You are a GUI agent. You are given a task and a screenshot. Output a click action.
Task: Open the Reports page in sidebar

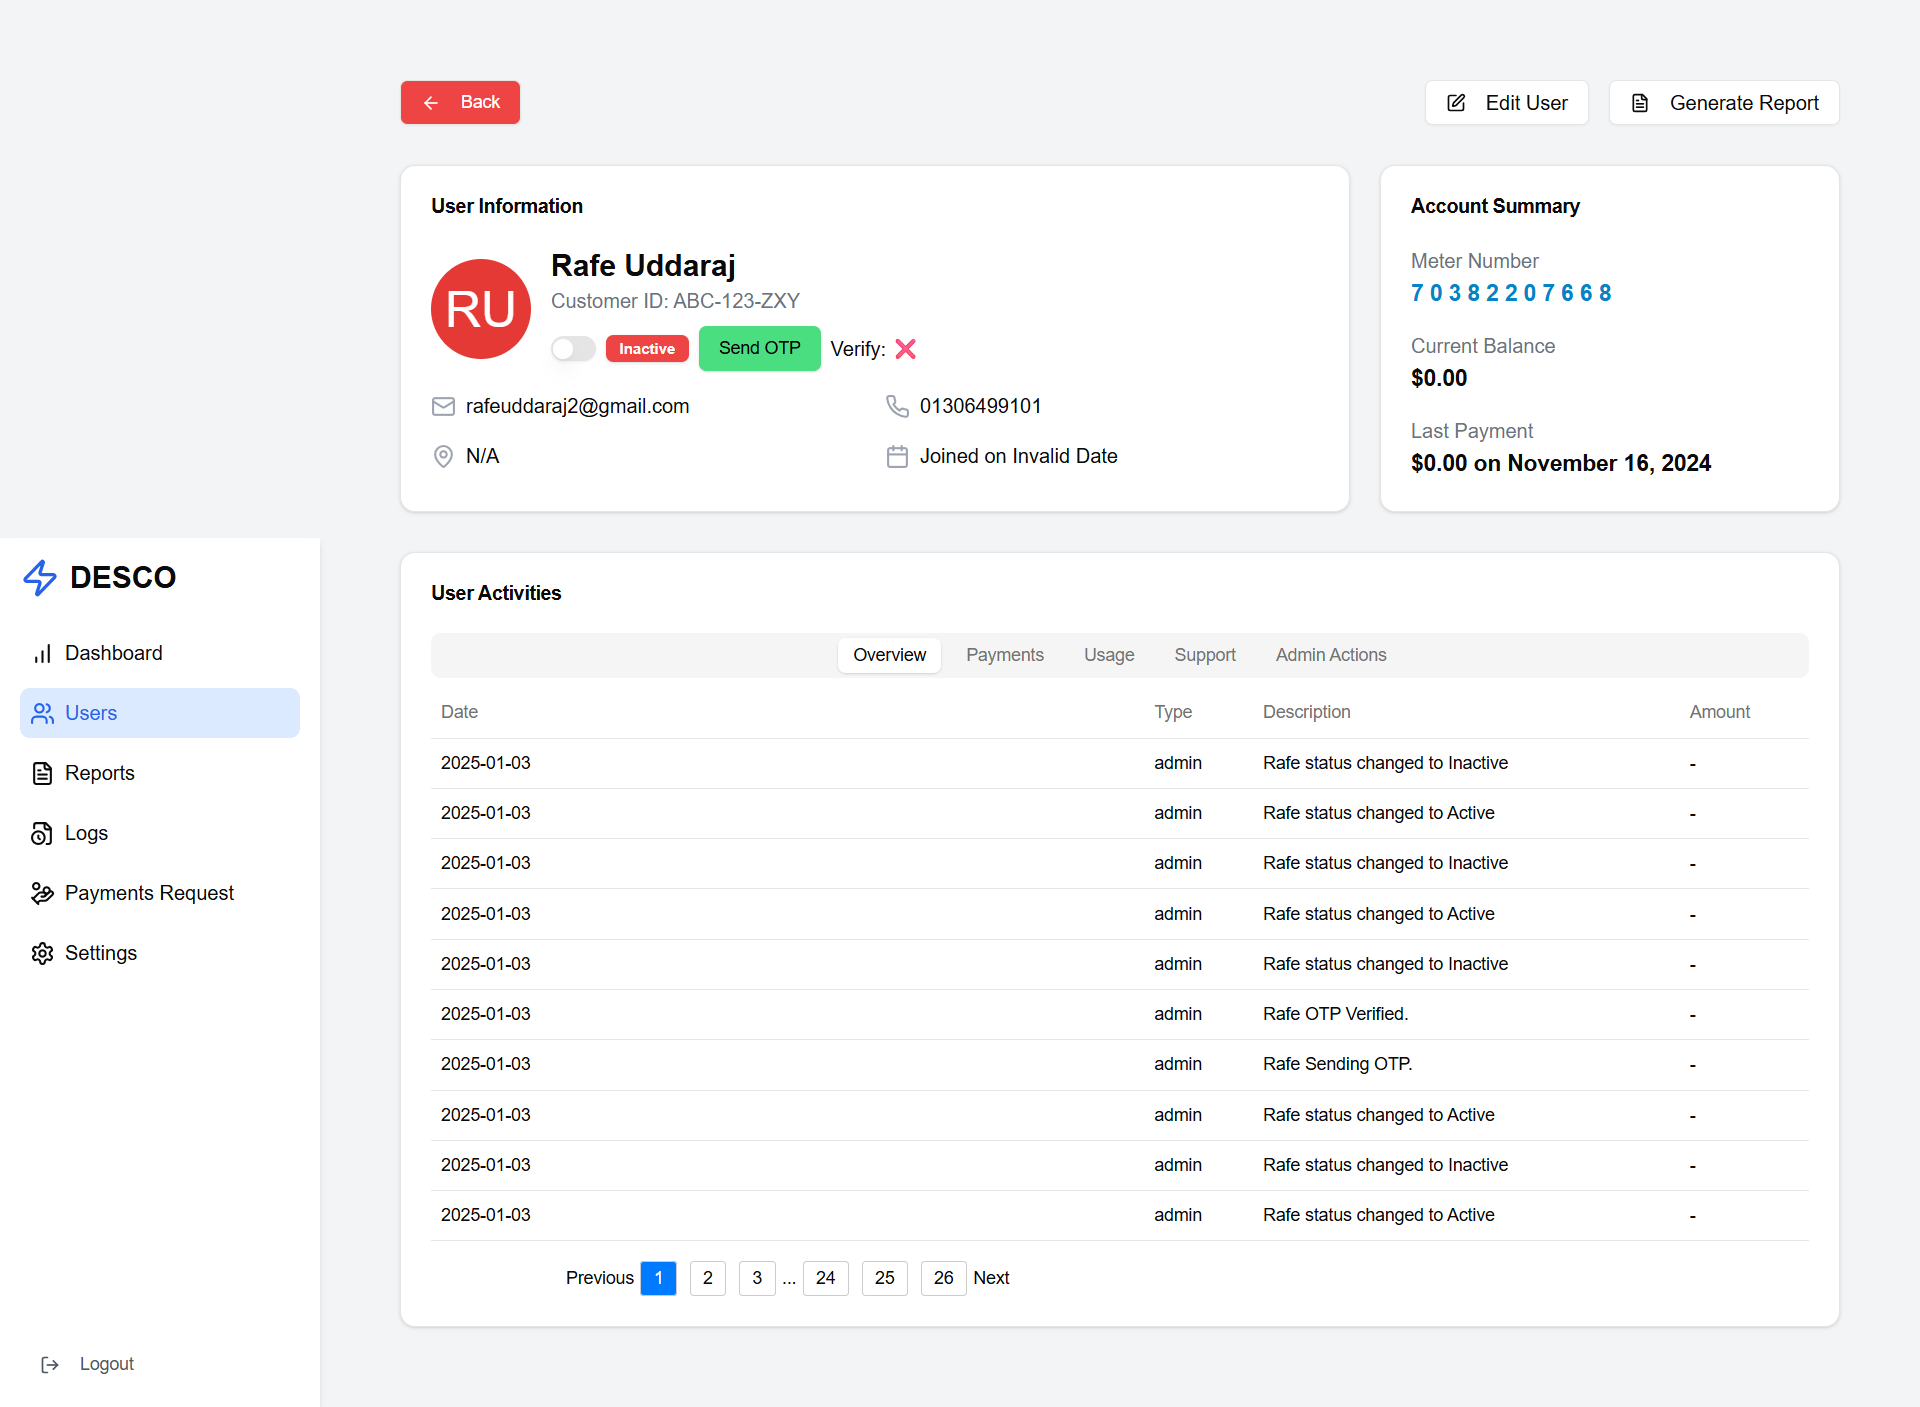99,773
